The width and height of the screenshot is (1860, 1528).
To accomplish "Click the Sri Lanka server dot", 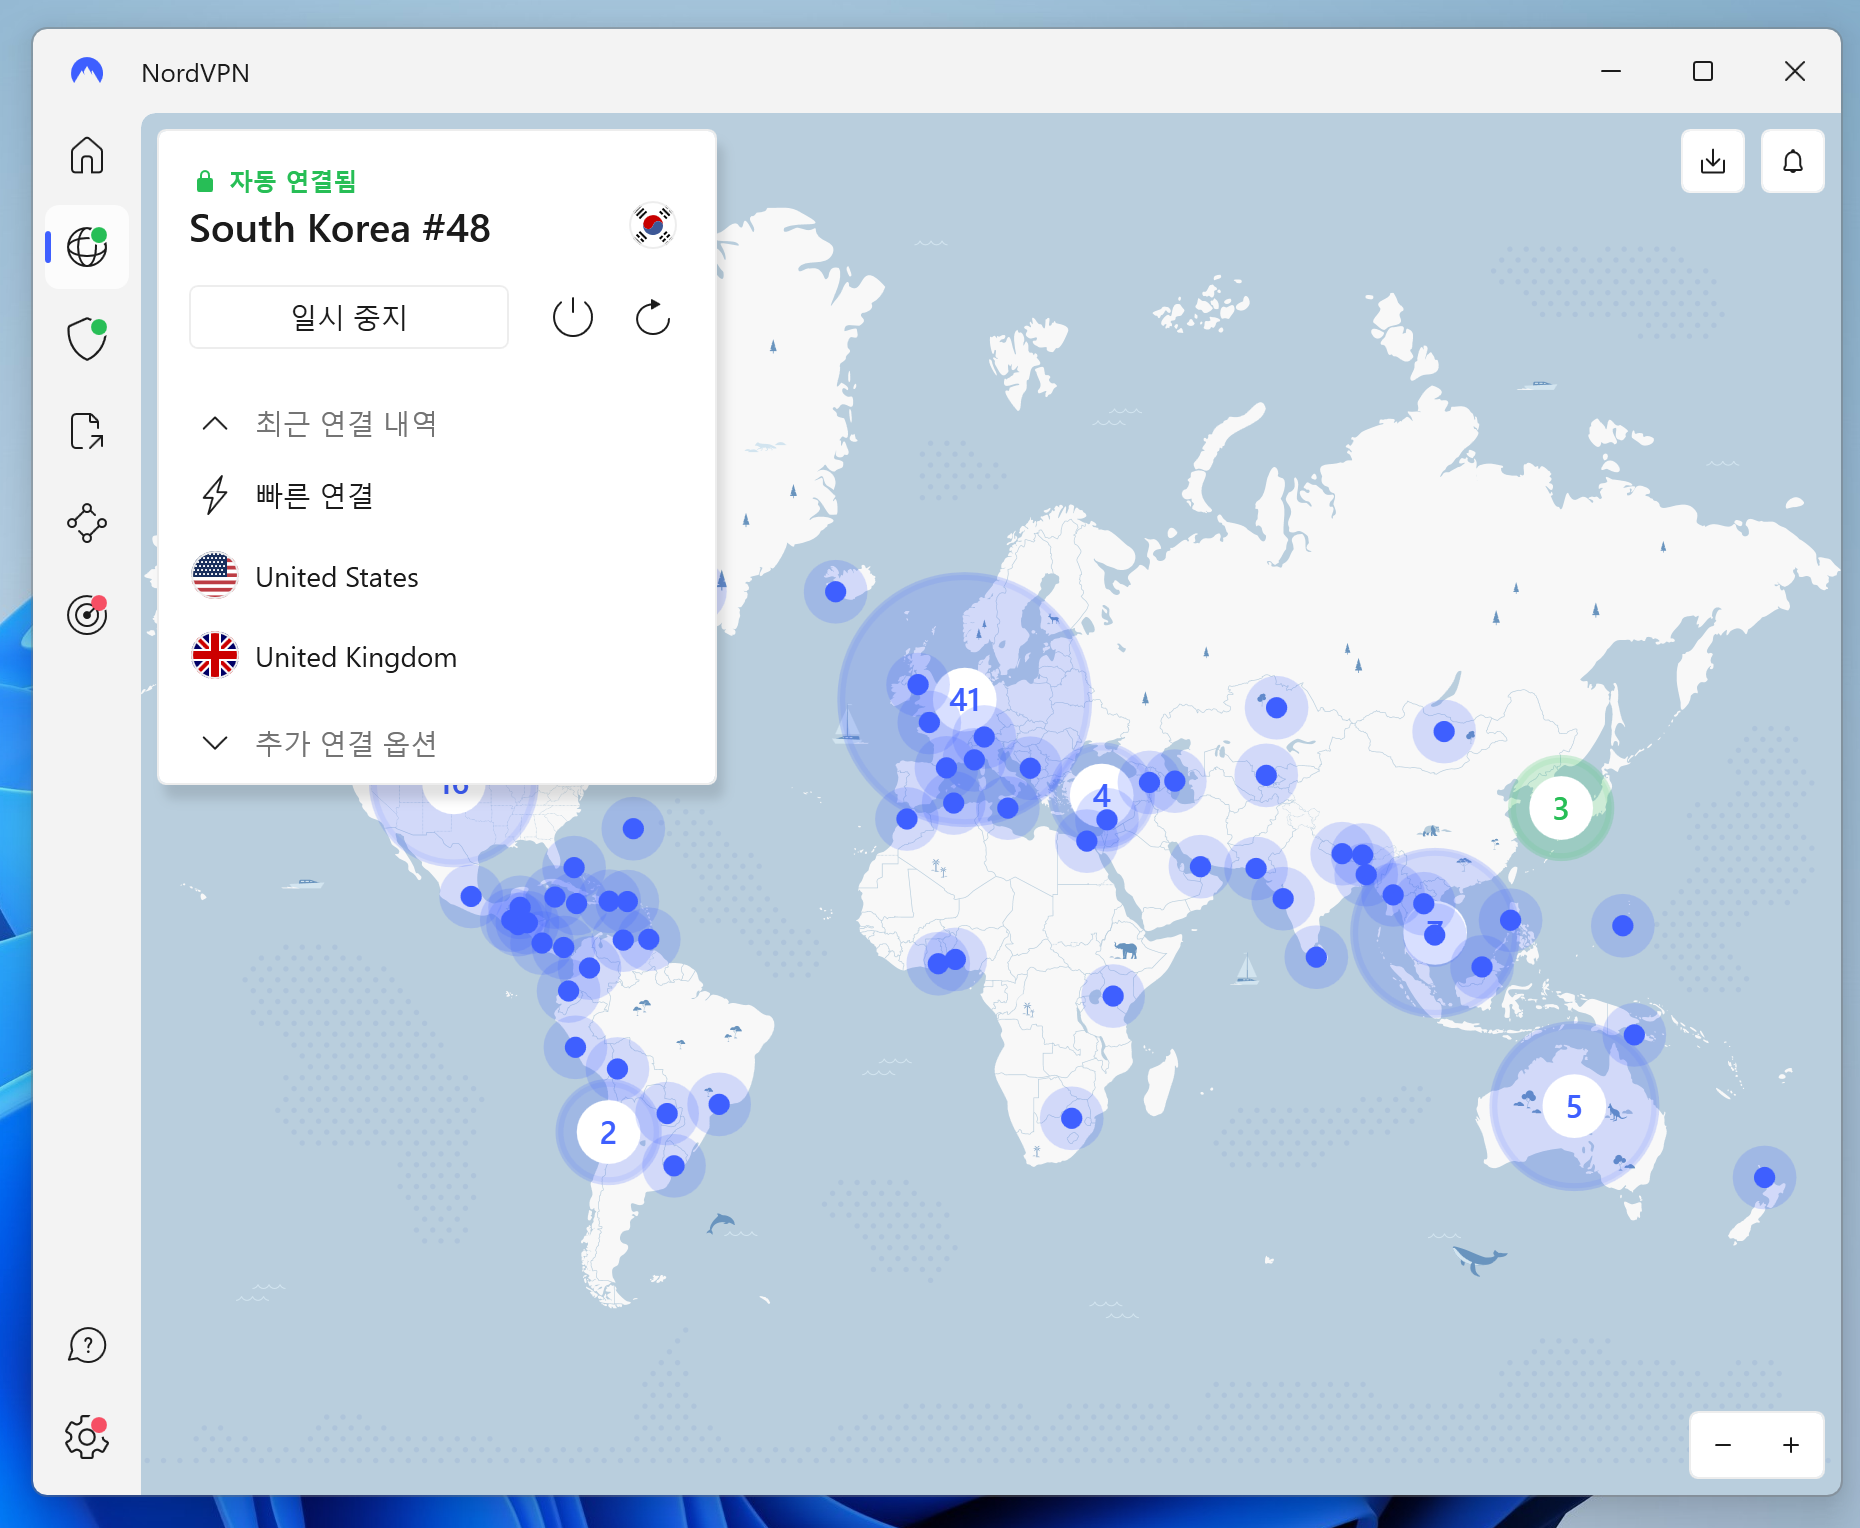I will coord(1317,957).
